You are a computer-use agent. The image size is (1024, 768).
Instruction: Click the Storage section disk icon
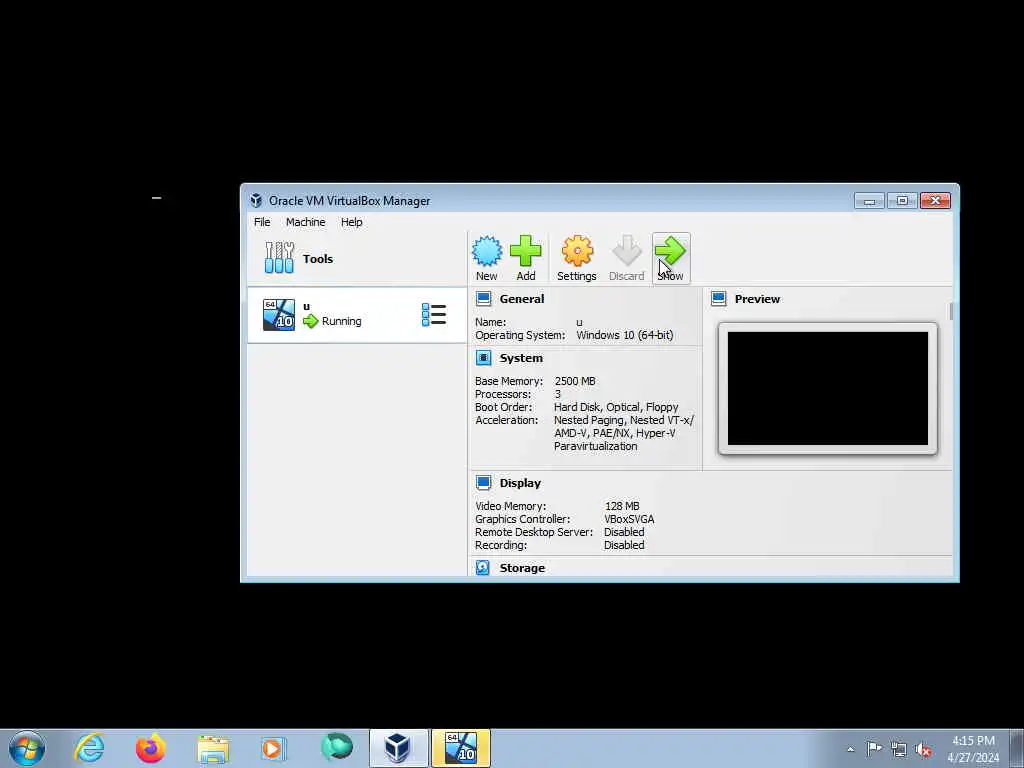point(483,568)
